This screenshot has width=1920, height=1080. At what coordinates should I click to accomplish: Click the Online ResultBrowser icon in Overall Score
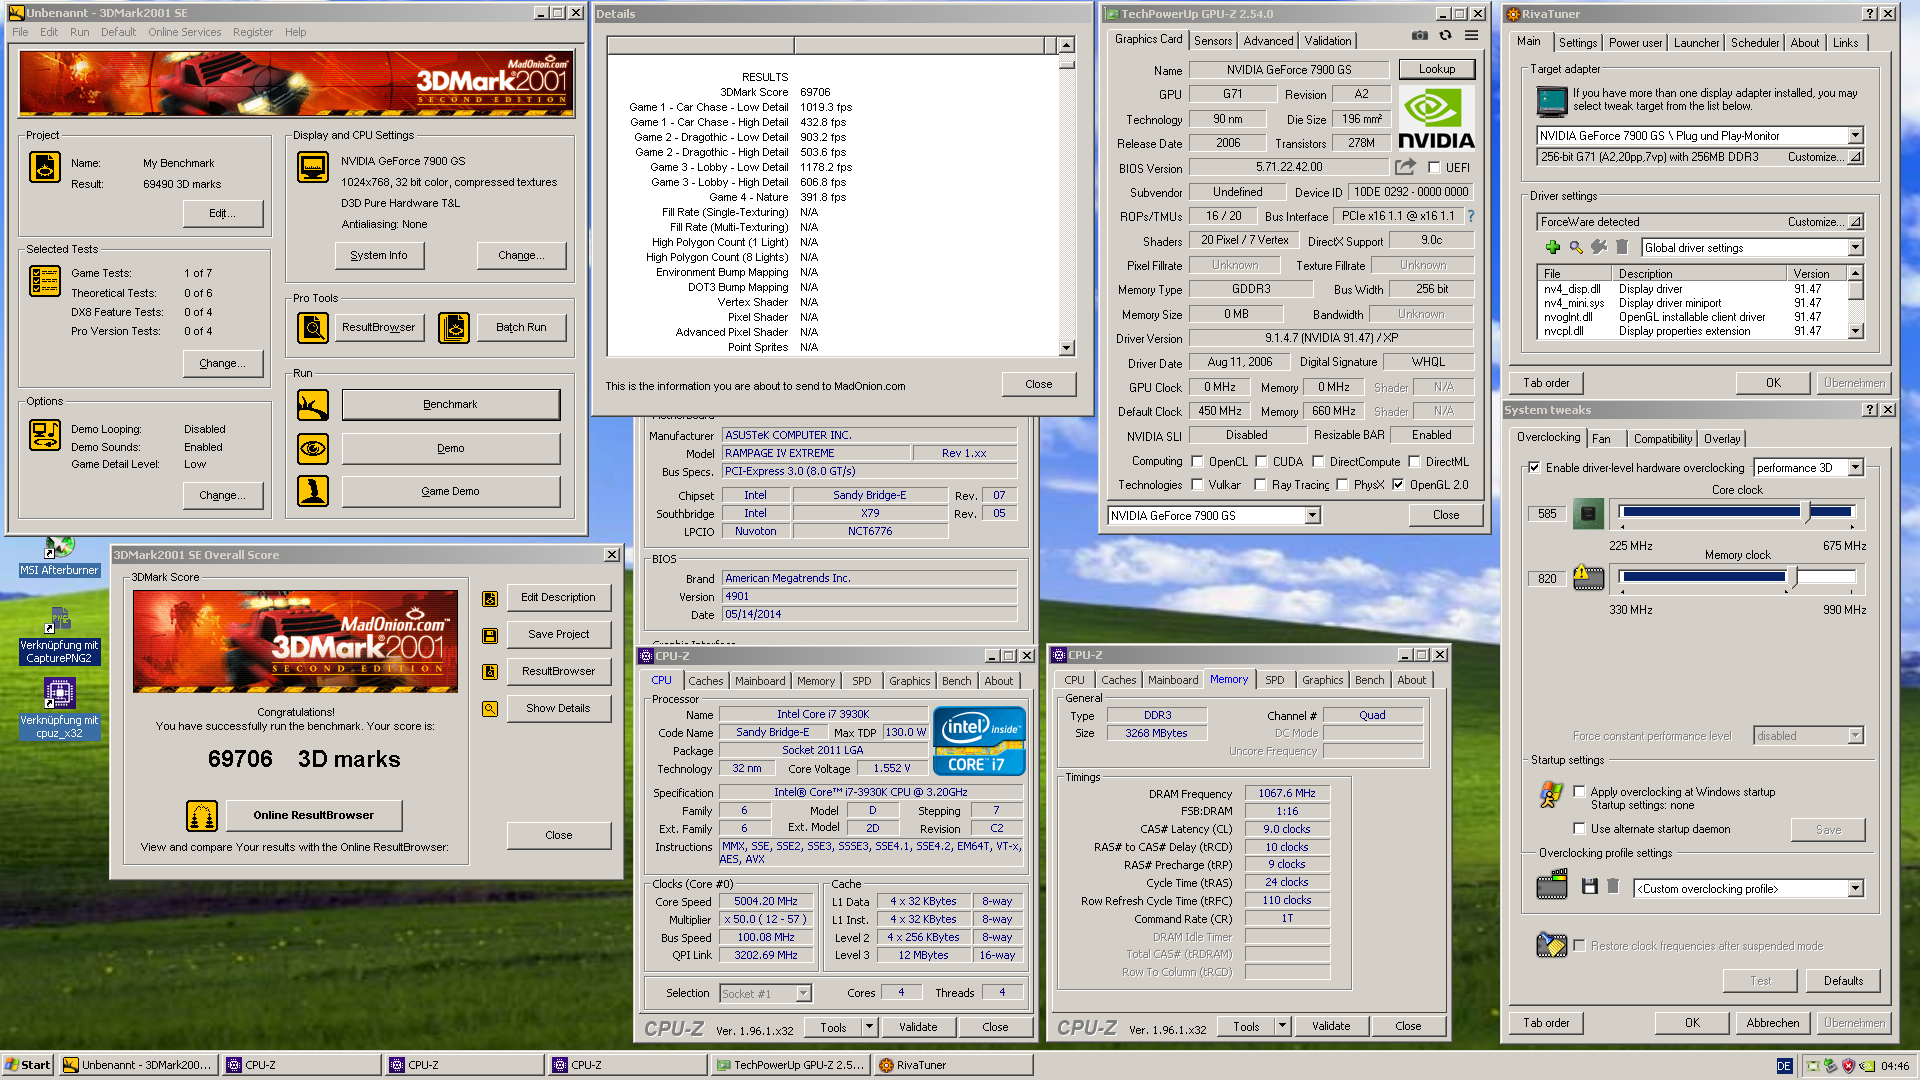point(202,816)
